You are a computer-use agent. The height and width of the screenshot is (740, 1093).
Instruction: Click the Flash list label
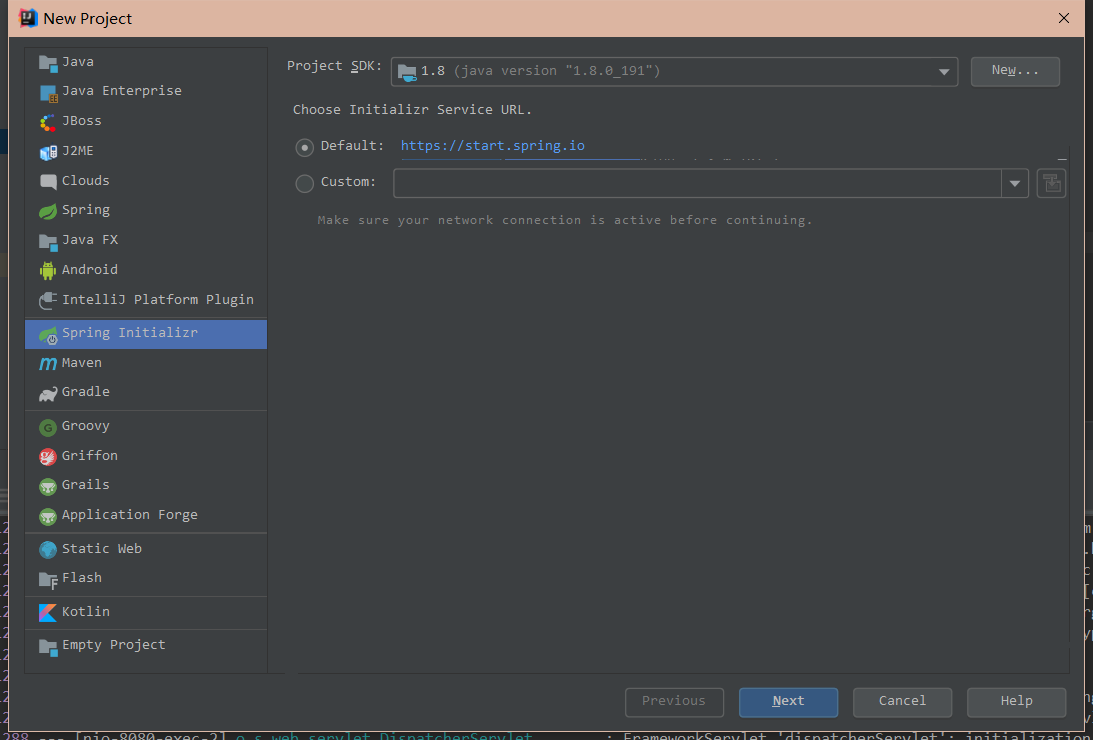(82, 578)
